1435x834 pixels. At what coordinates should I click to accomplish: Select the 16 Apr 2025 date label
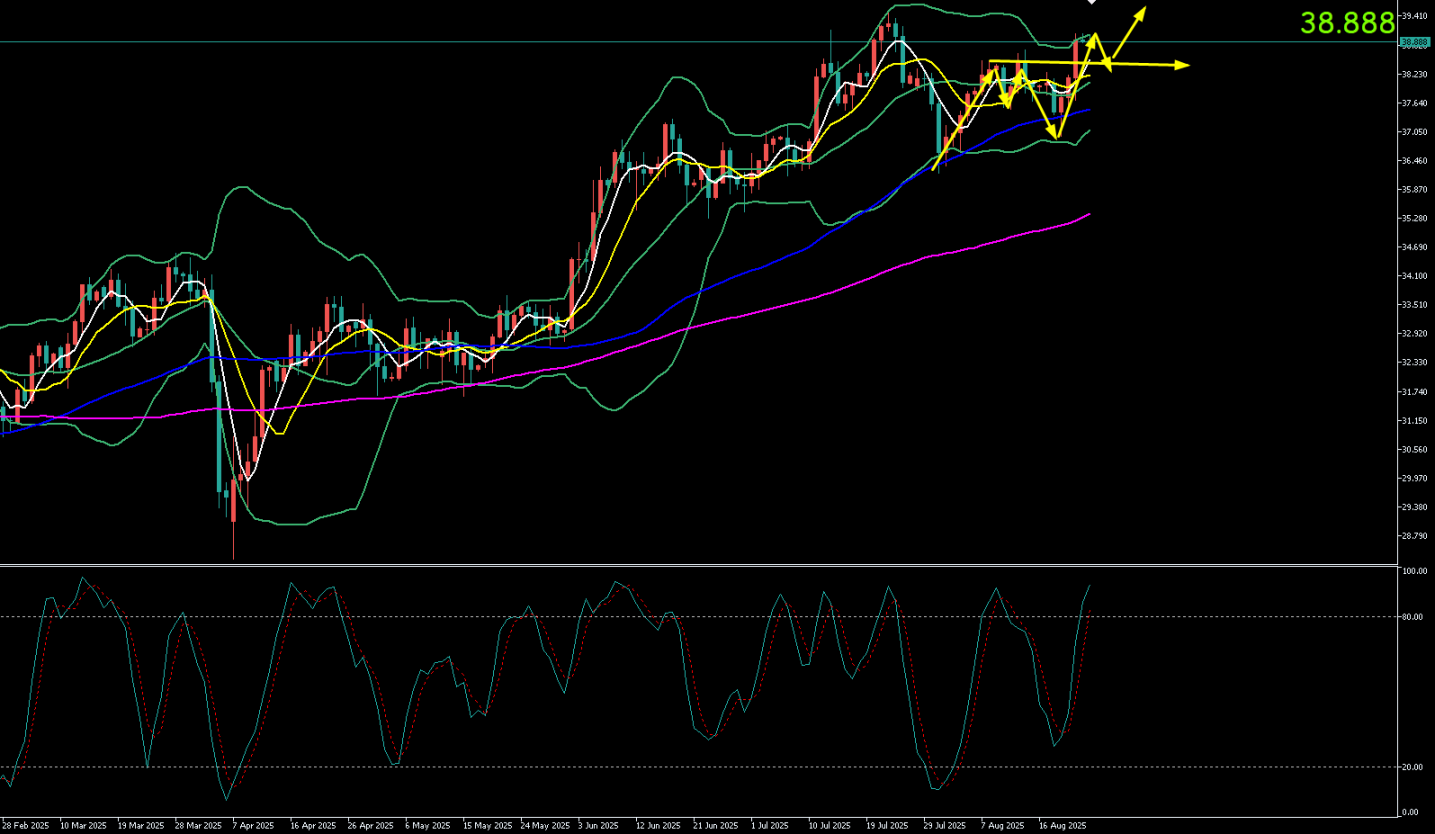[x=313, y=826]
